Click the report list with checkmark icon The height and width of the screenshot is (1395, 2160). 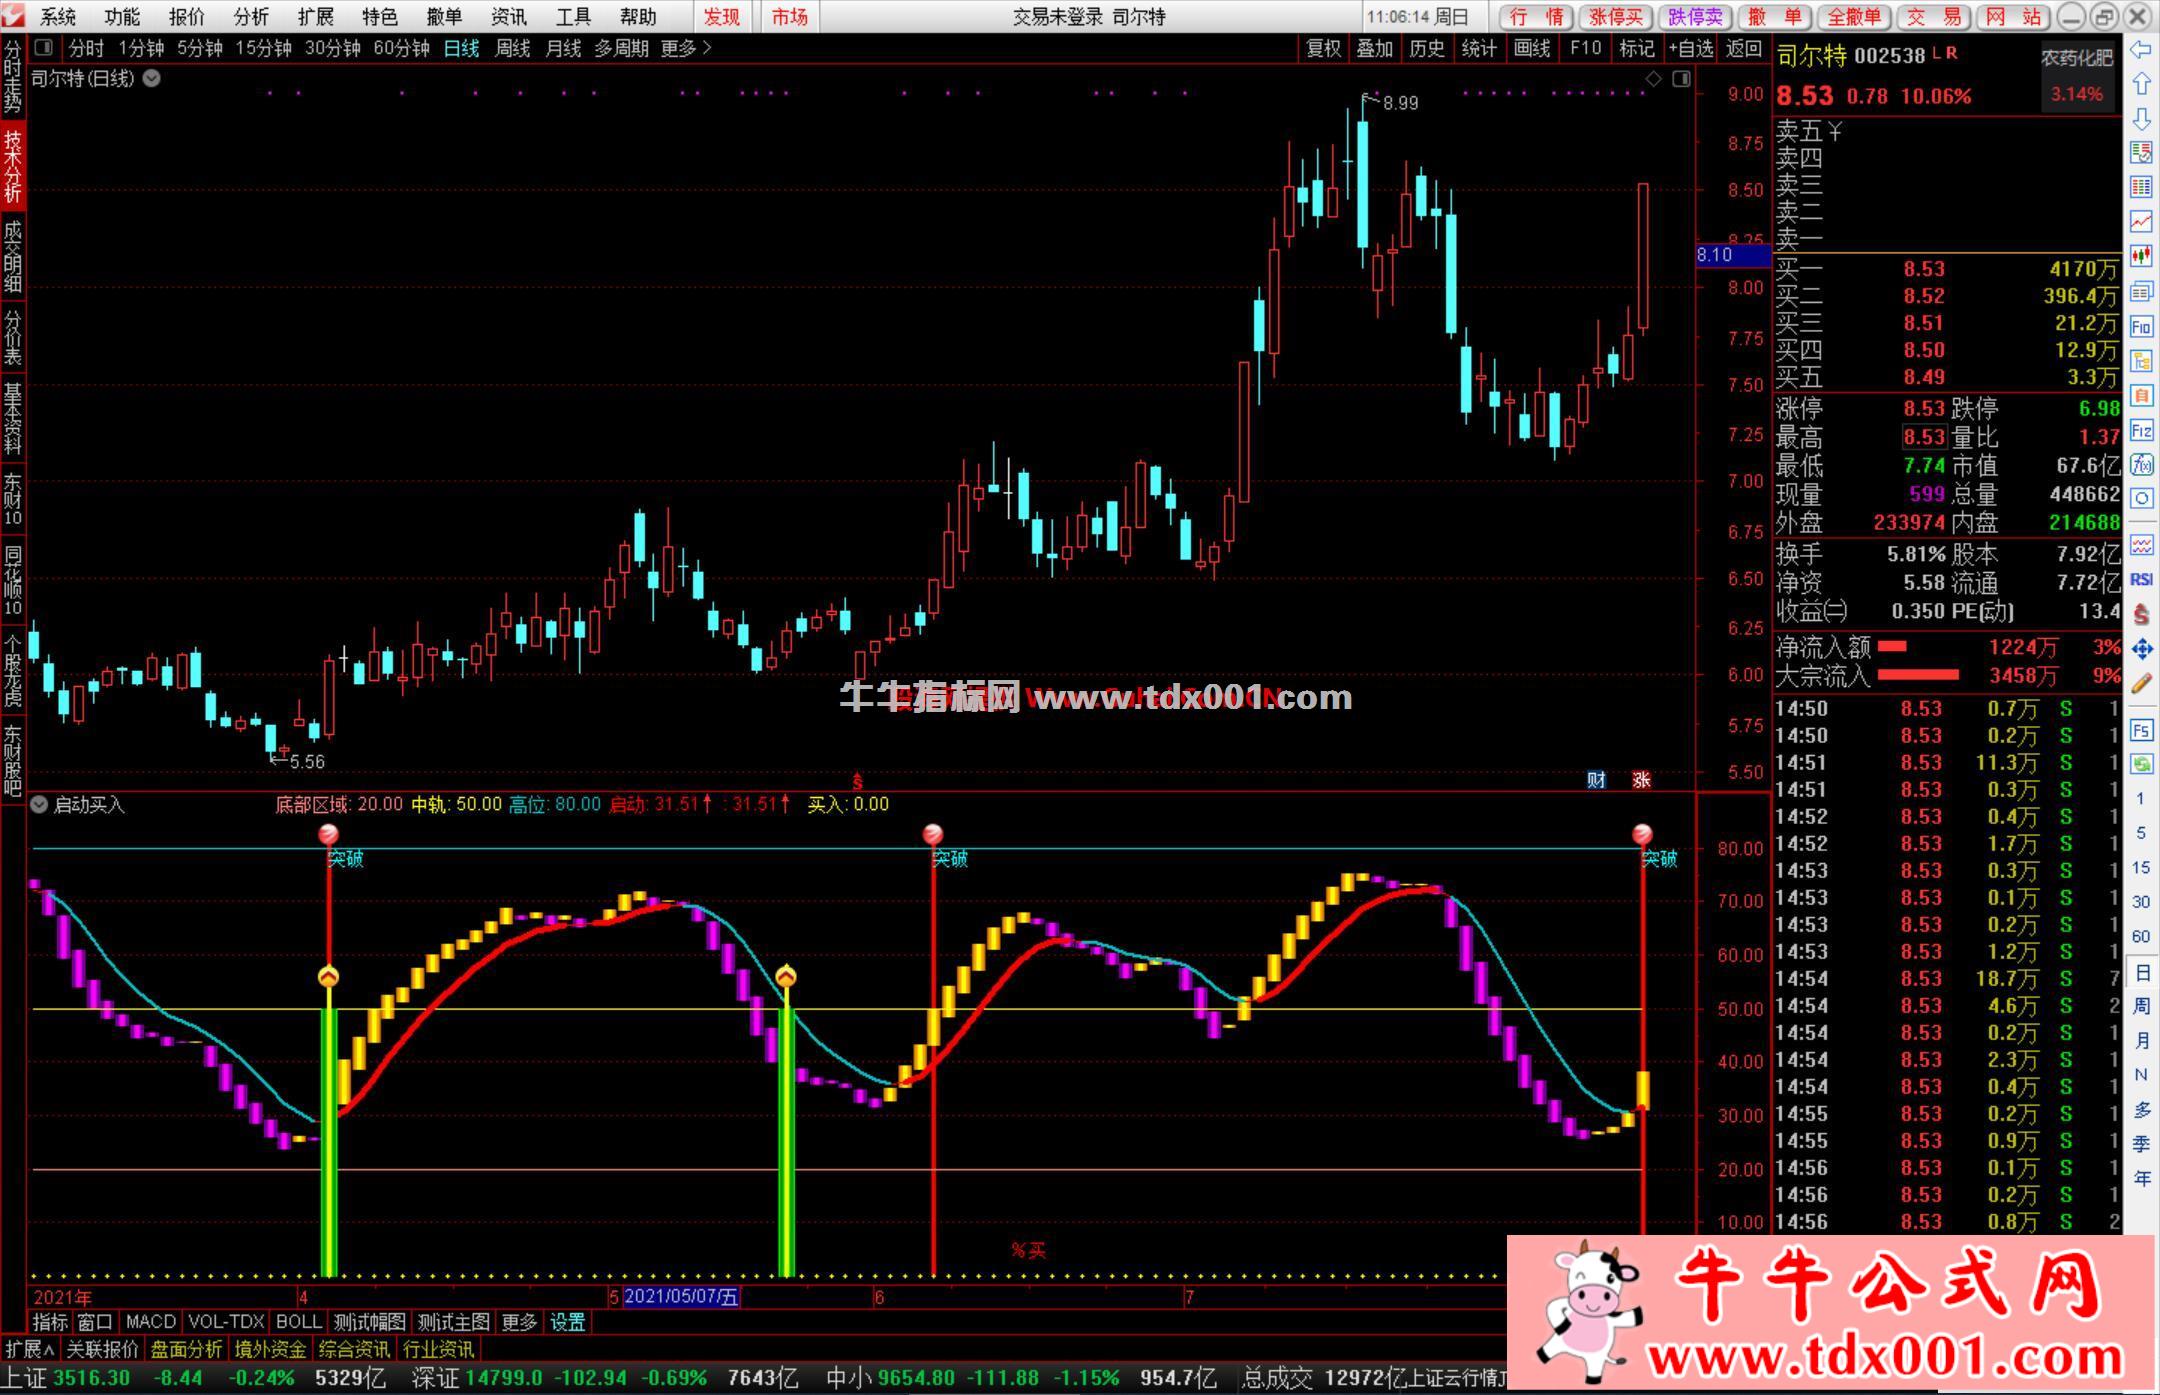click(2141, 153)
